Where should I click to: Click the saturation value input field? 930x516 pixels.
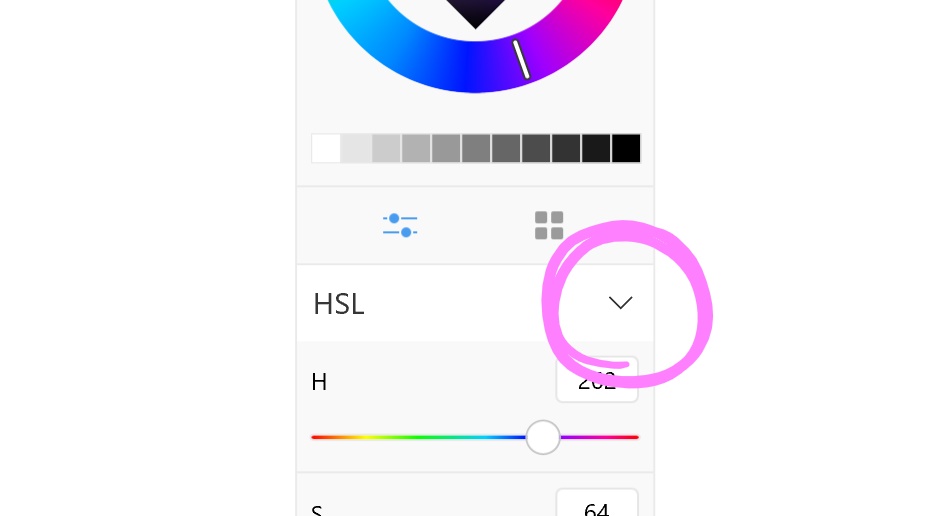[597, 506]
